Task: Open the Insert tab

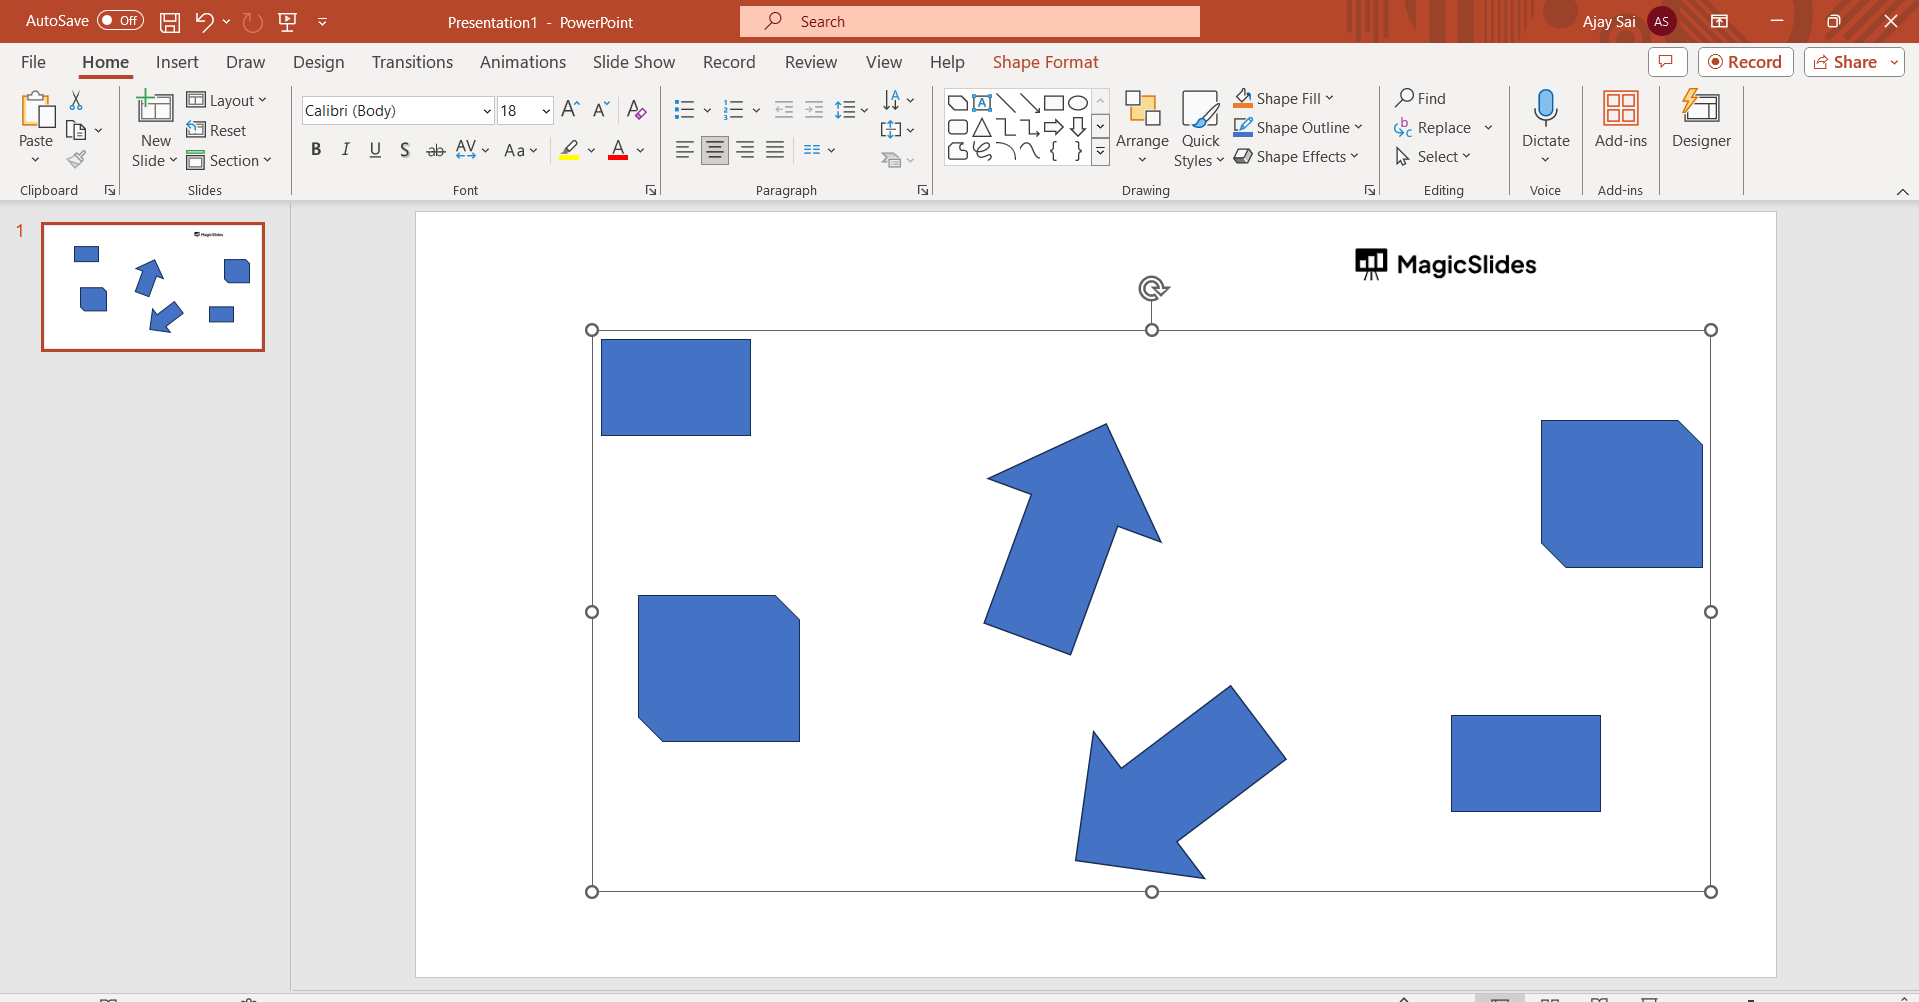Action: [177, 62]
